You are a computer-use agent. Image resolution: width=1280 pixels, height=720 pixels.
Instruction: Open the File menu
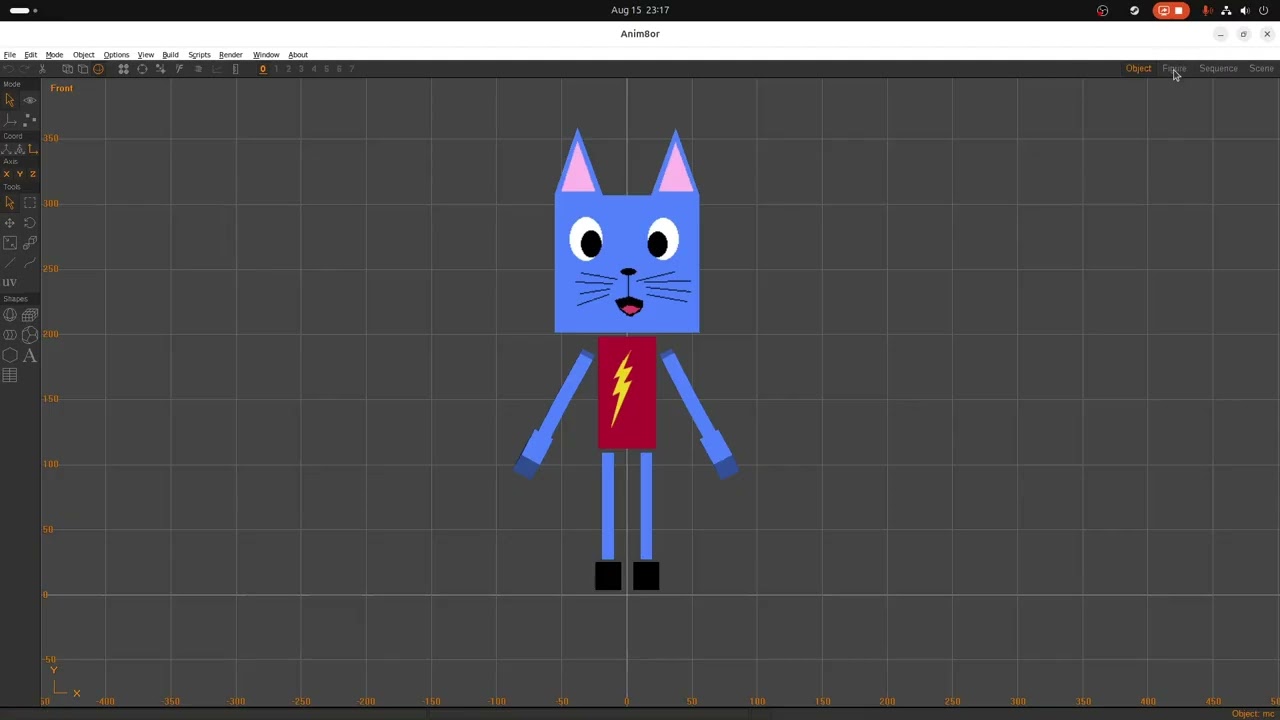[x=9, y=55]
